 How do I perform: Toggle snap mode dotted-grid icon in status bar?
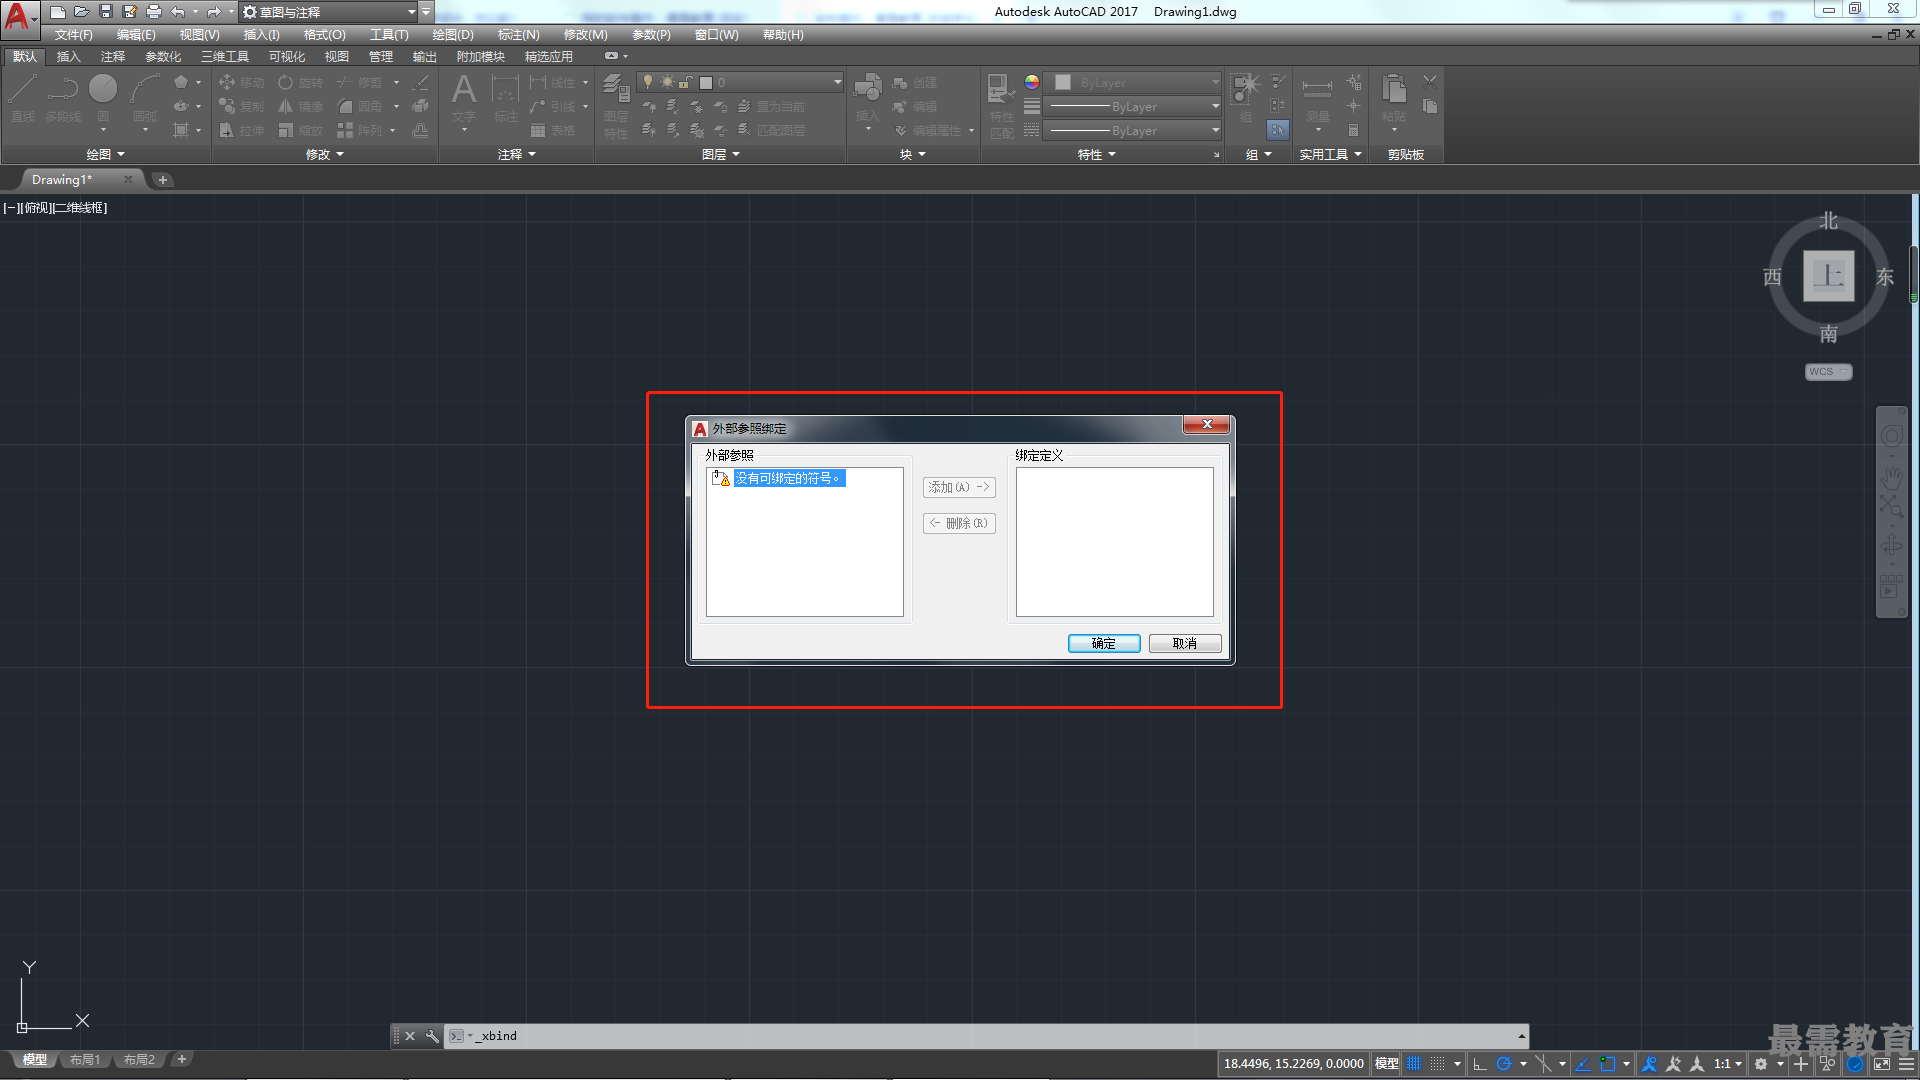[x=1437, y=1064]
